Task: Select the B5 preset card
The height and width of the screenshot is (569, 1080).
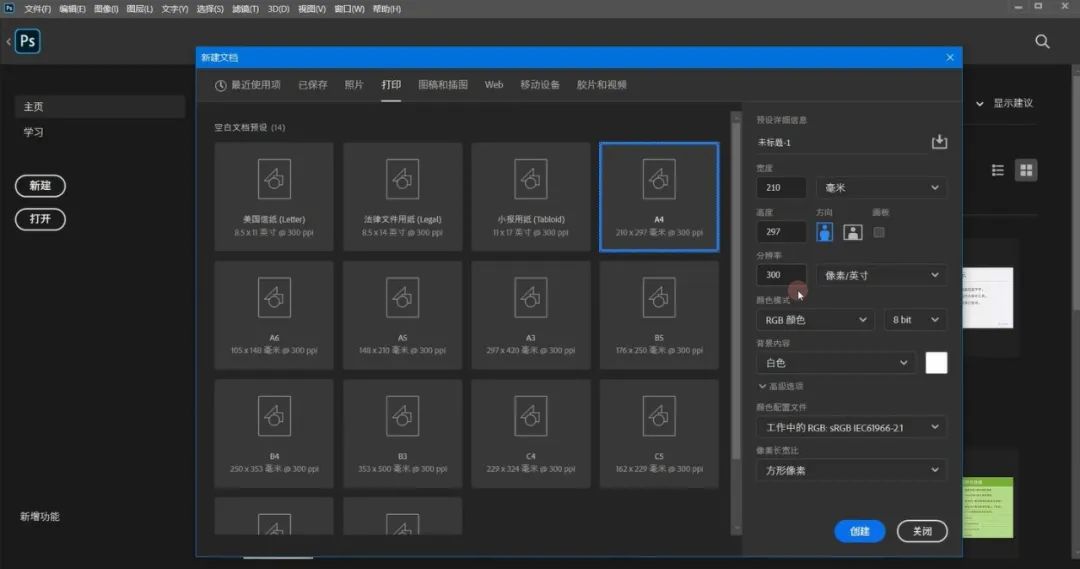Action: click(659, 315)
